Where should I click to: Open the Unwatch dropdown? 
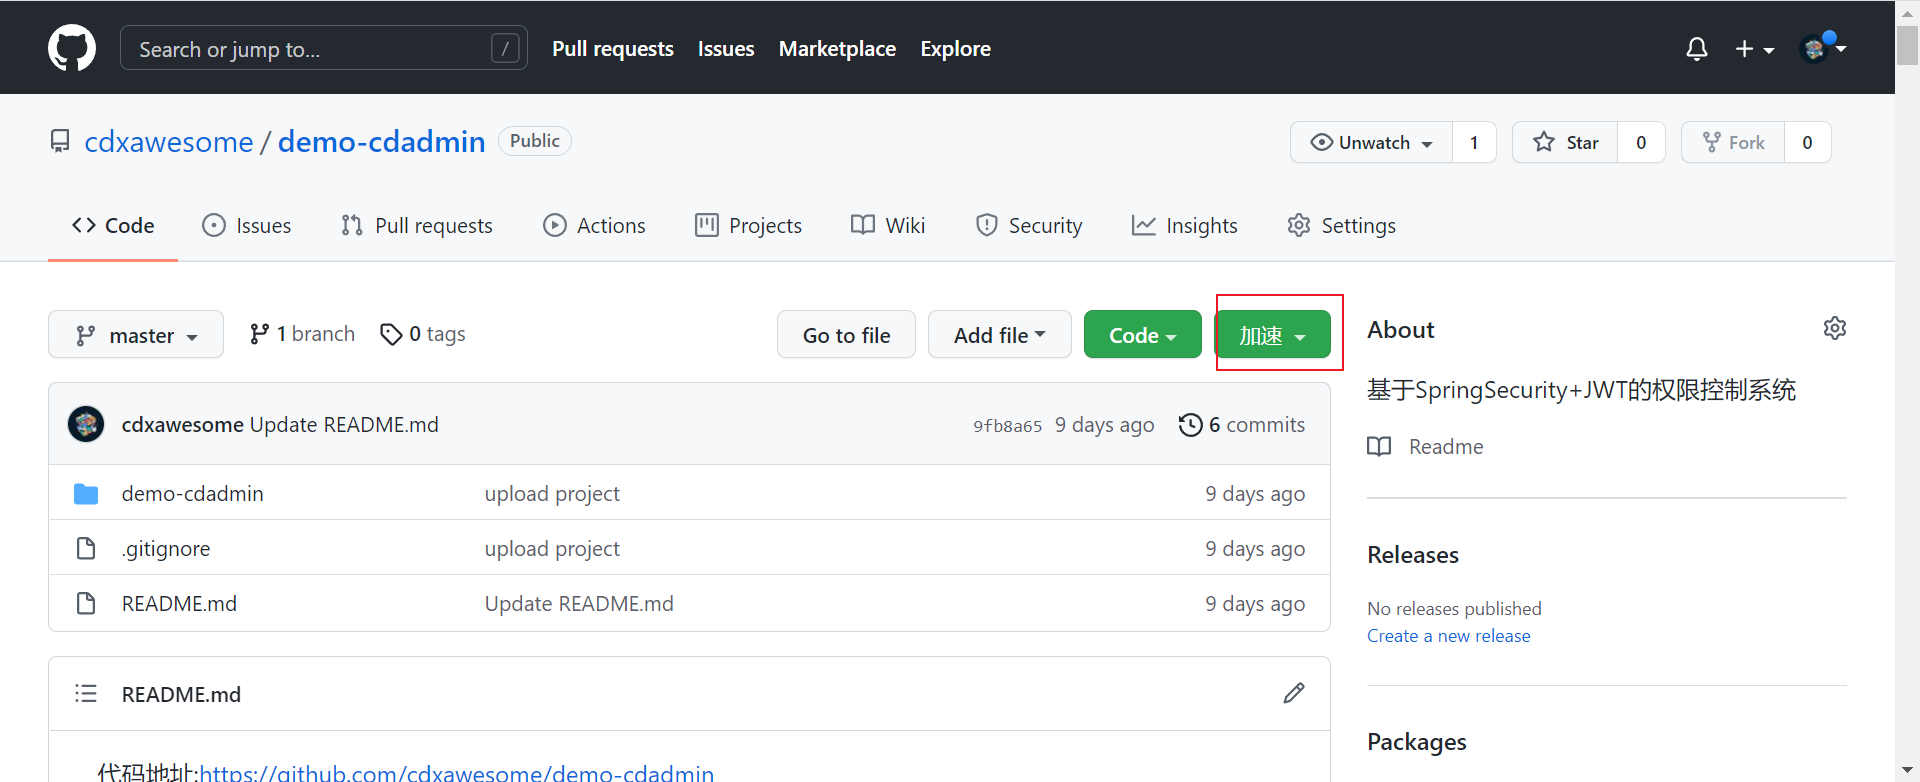coord(1372,142)
